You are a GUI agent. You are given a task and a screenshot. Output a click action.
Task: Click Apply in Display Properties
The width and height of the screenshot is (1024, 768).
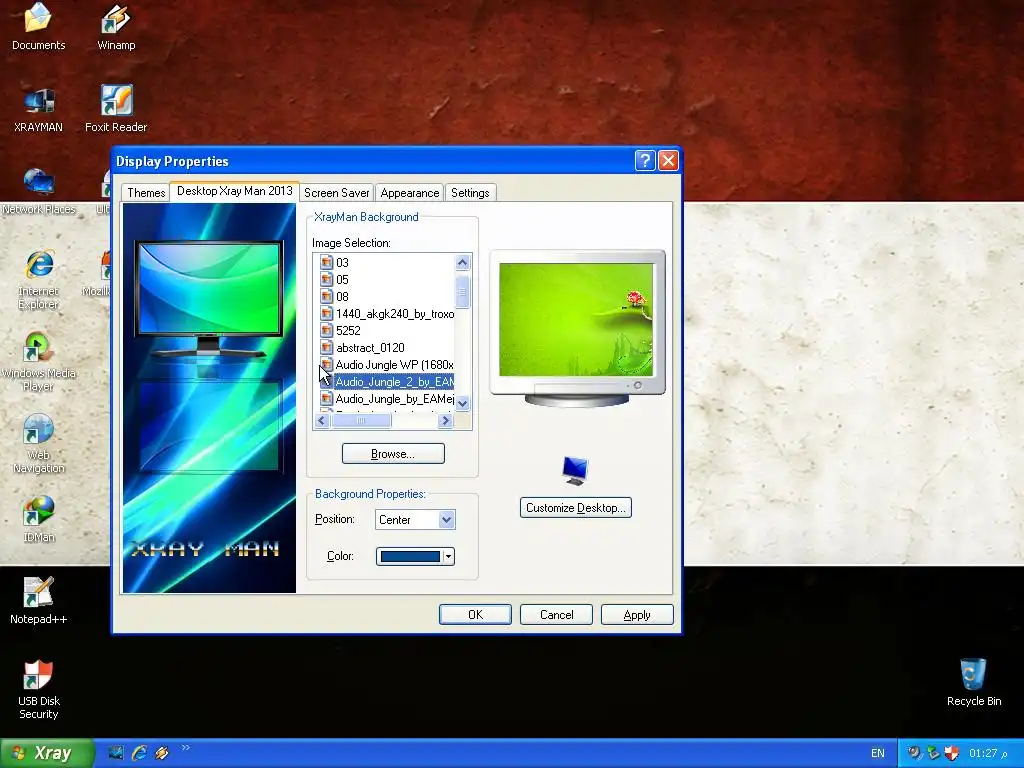pos(637,615)
